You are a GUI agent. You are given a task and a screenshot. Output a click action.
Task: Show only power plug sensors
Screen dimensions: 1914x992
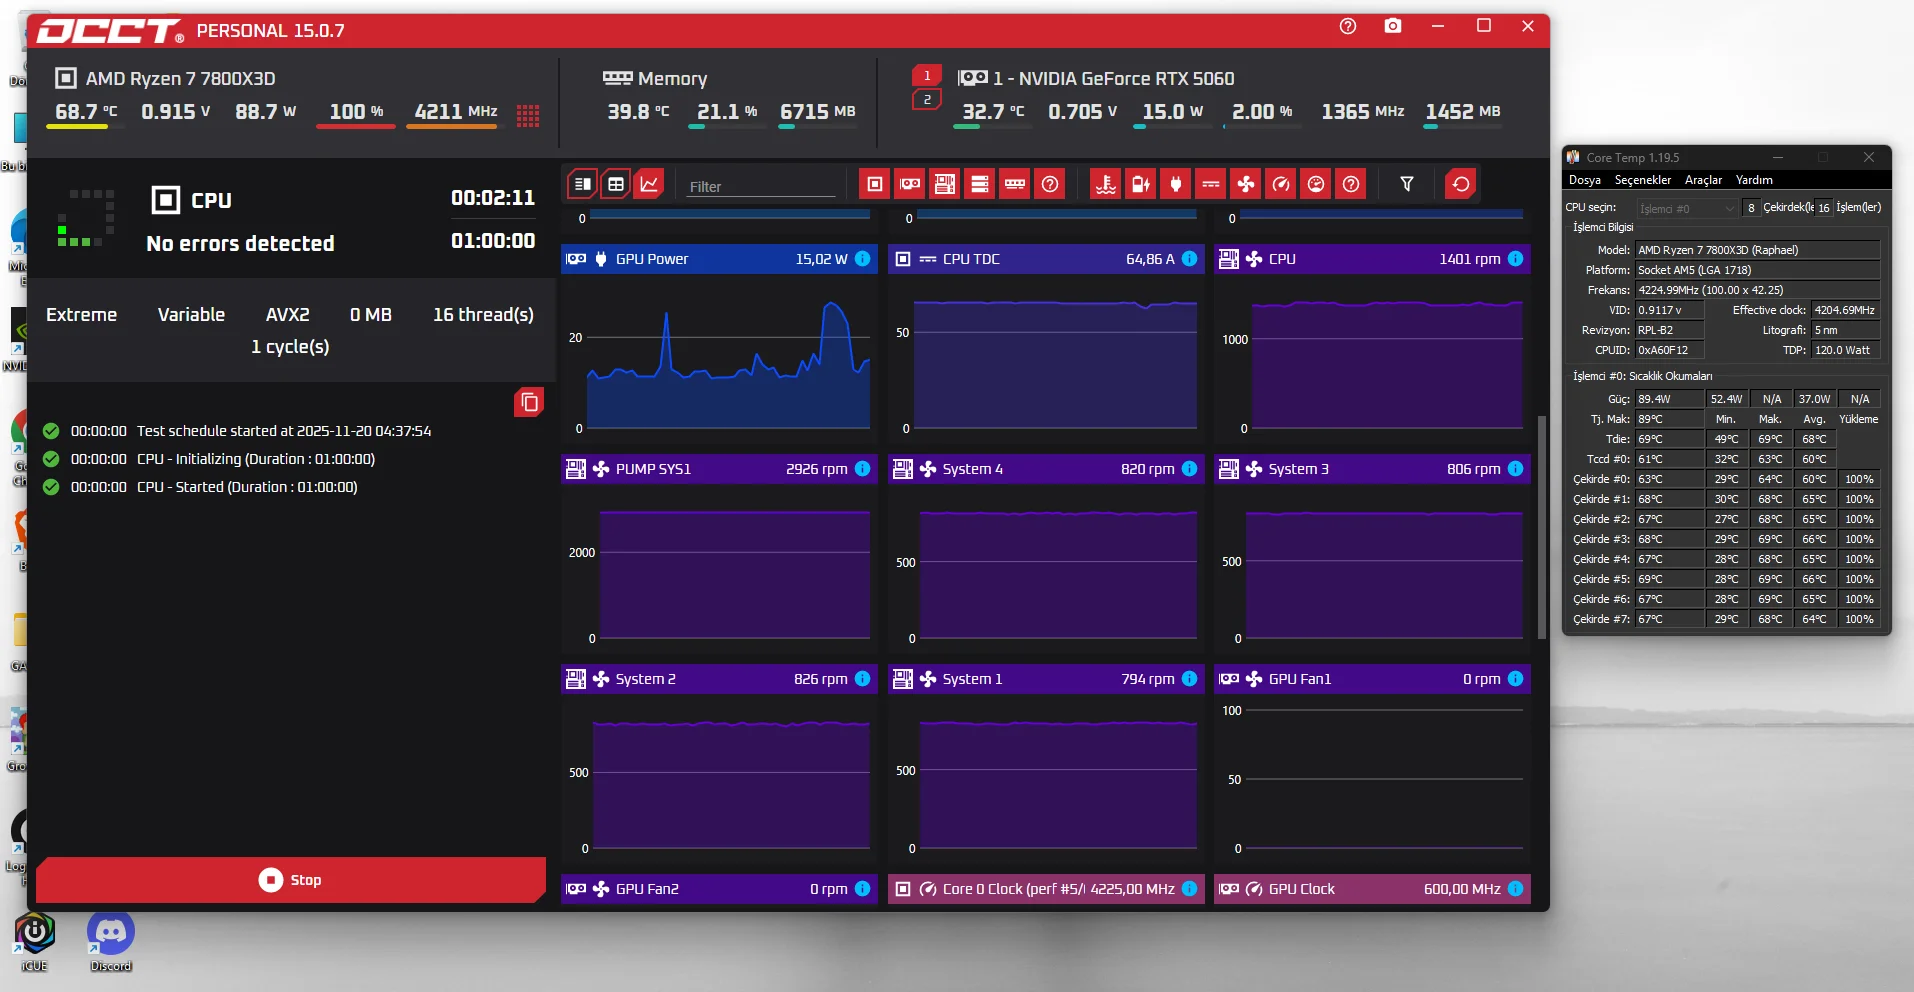pos(1176,184)
